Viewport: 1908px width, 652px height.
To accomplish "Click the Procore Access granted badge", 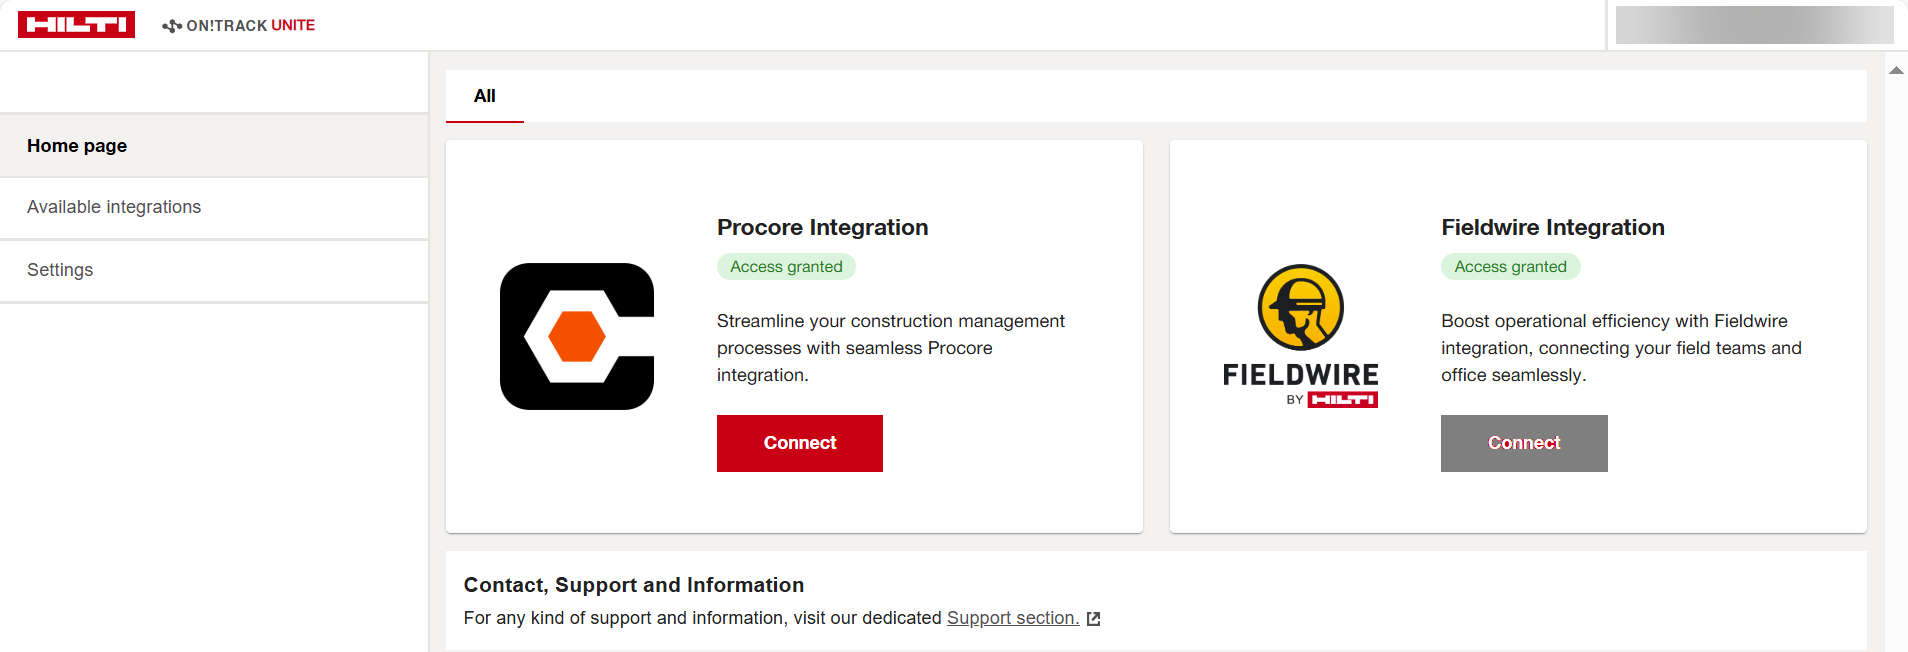I will coord(786,267).
